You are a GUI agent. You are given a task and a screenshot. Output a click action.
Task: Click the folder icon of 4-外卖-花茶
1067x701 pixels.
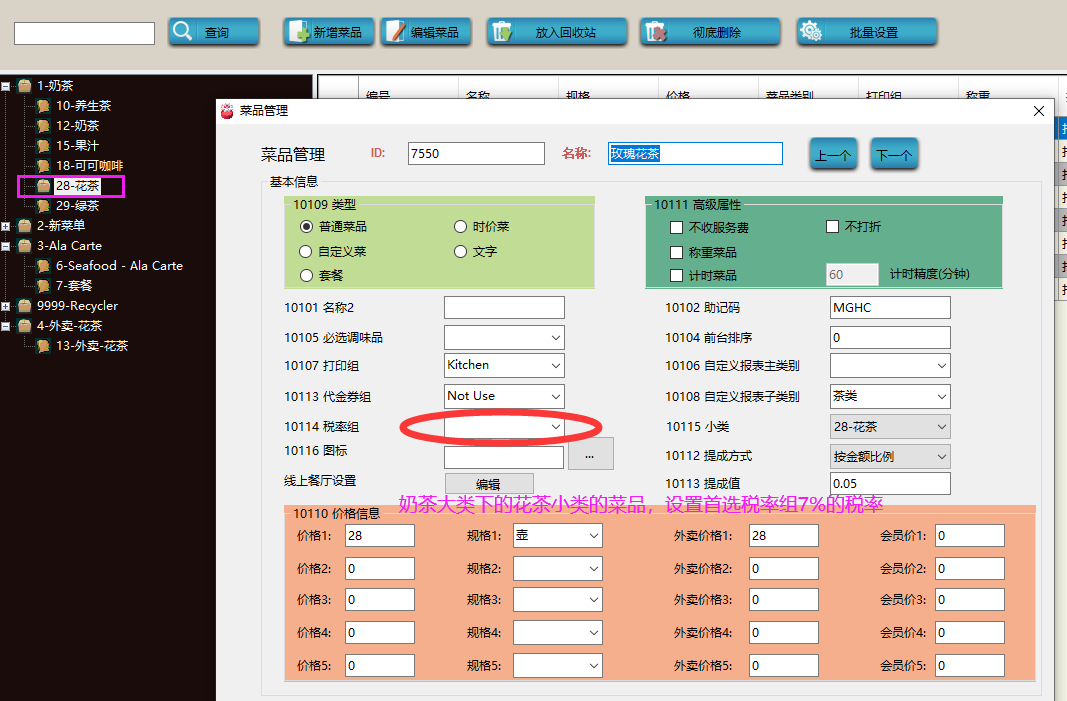tap(24, 326)
